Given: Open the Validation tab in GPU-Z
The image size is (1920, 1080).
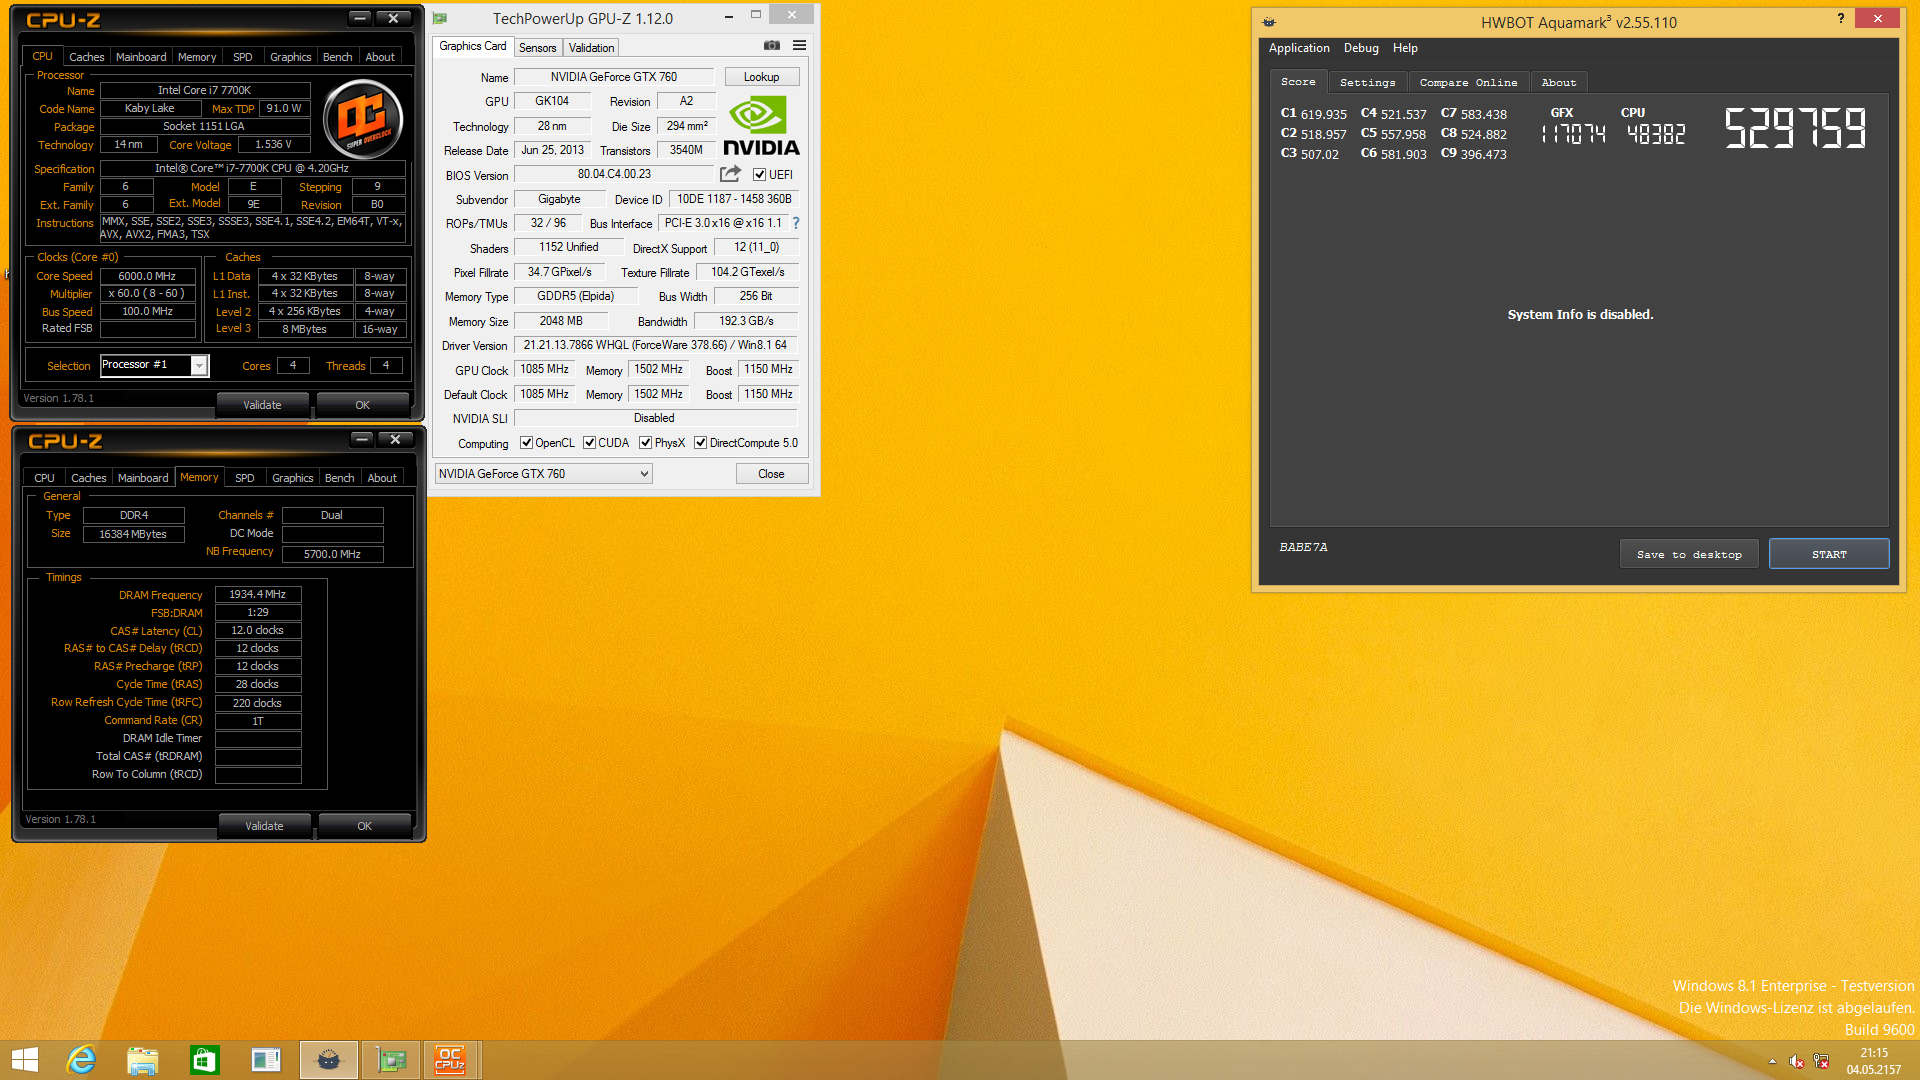Looking at the screenshot, I should coord(591,48).
